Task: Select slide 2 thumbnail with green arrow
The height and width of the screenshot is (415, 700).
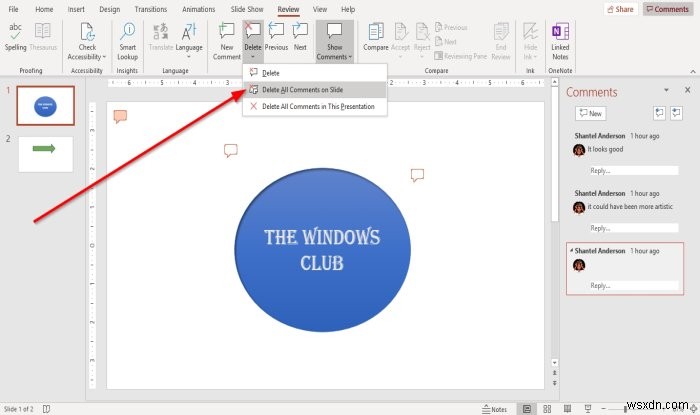Action: (46, 154)
